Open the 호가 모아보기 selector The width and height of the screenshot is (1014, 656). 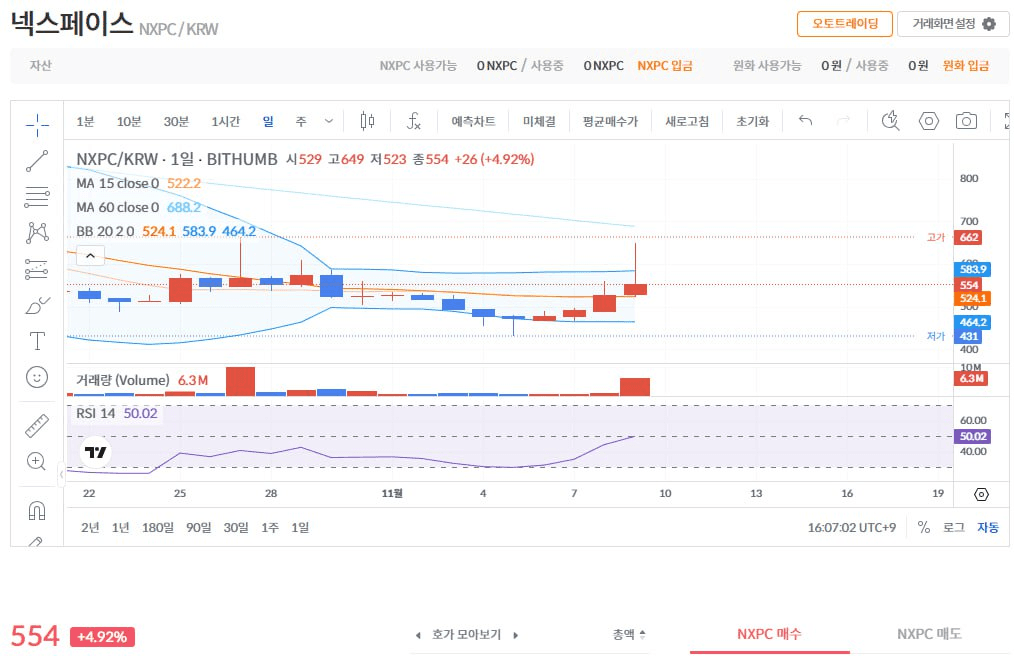point(467,634)
